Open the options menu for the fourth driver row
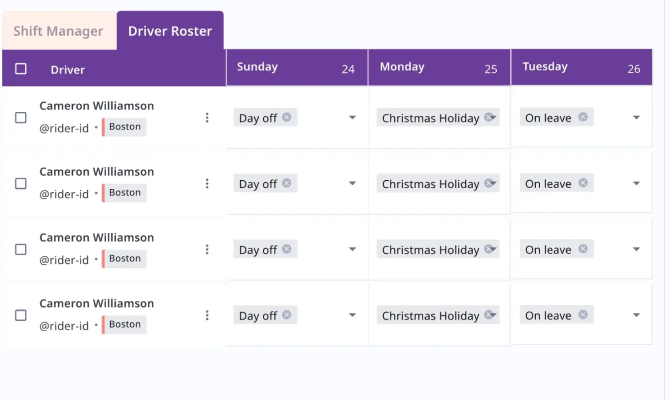671x400 pixels. [207, 315]
